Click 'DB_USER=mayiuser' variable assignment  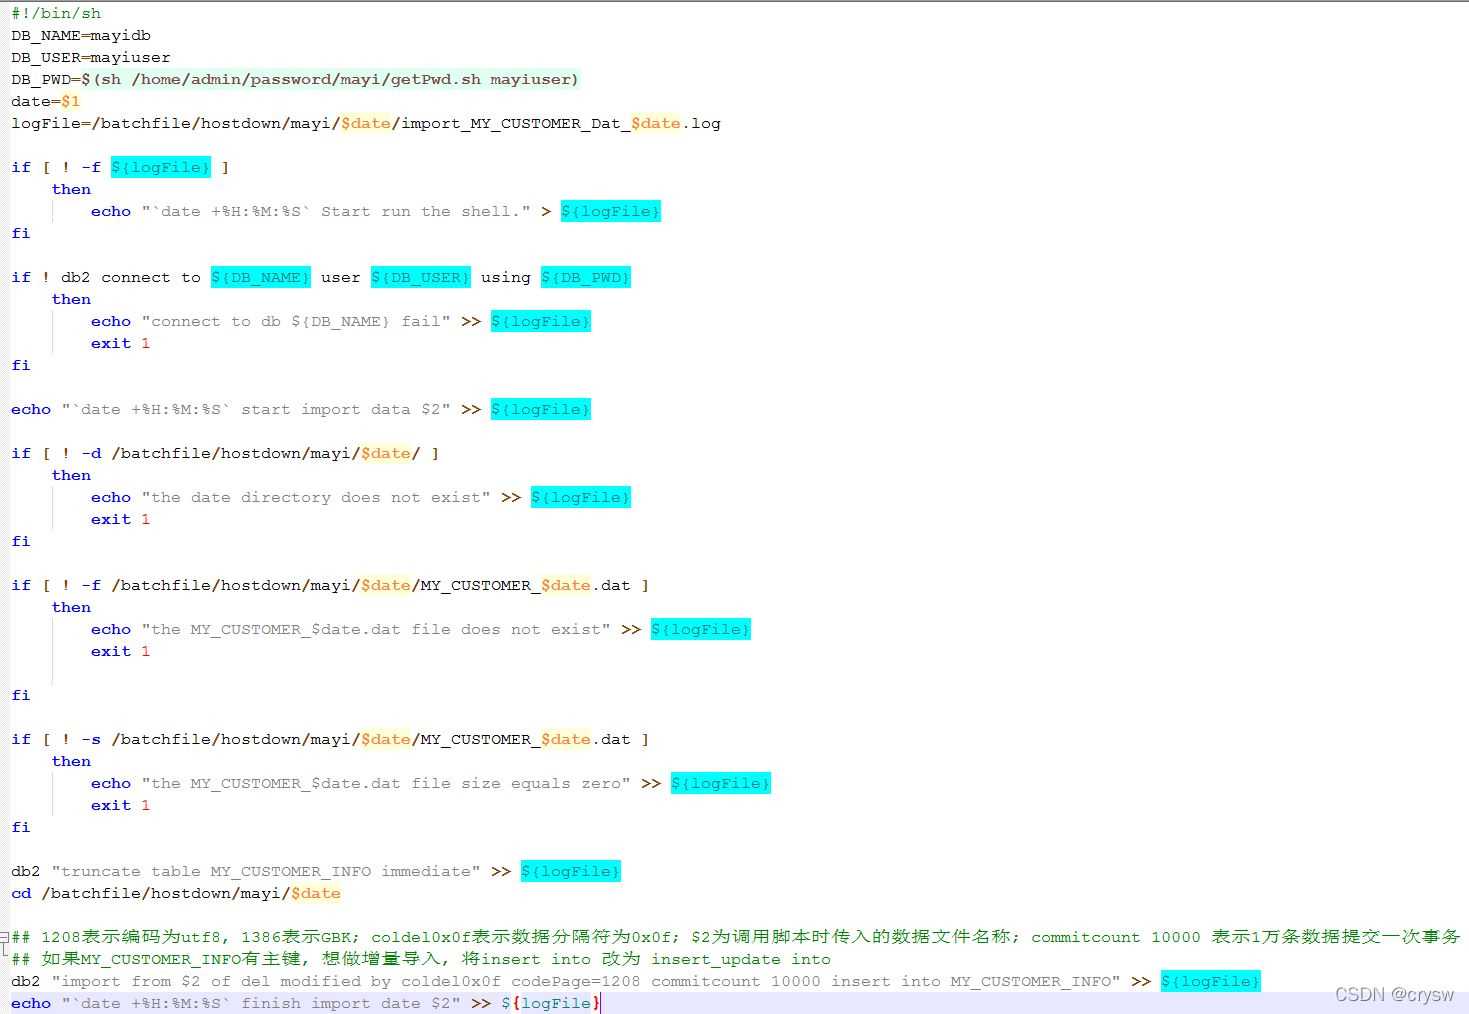point(91,57)
